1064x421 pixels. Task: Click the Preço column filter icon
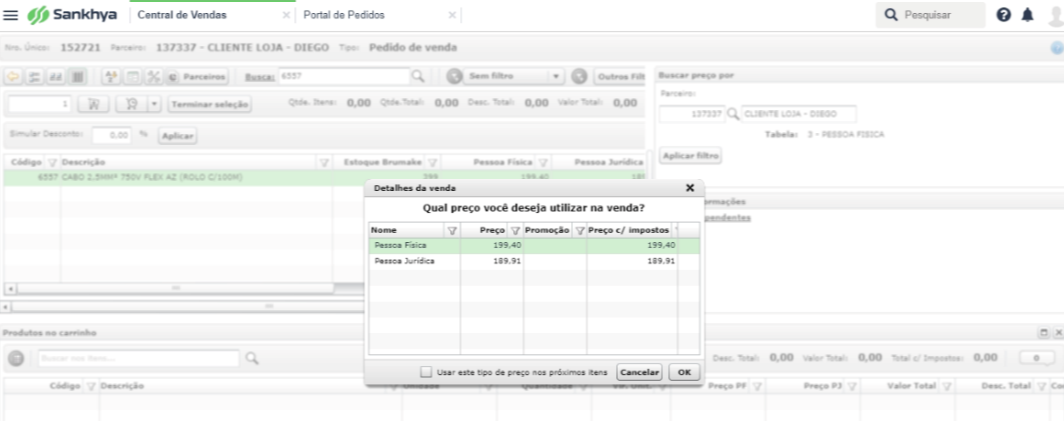point(516,230)
